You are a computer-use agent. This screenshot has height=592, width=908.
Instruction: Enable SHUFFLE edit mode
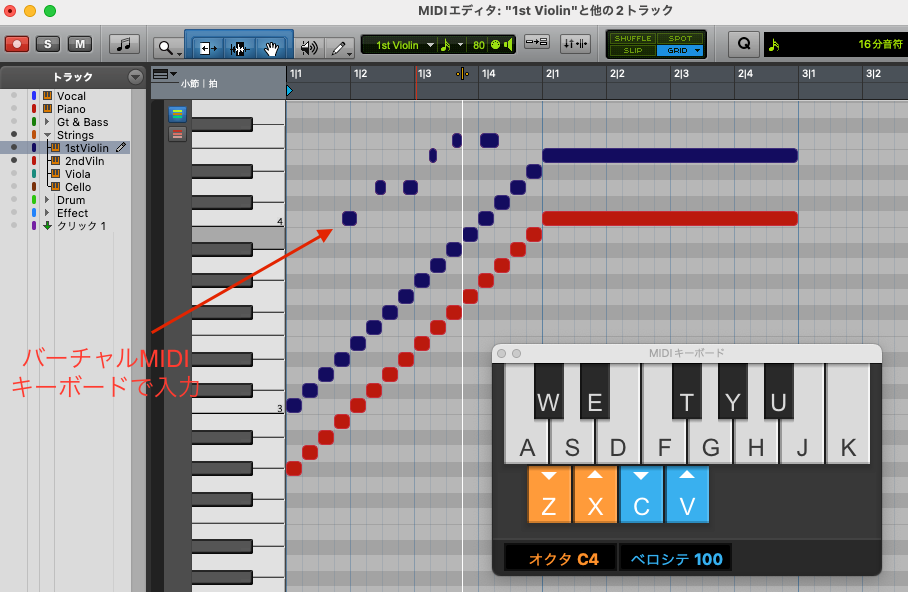(x=633, y=38)
